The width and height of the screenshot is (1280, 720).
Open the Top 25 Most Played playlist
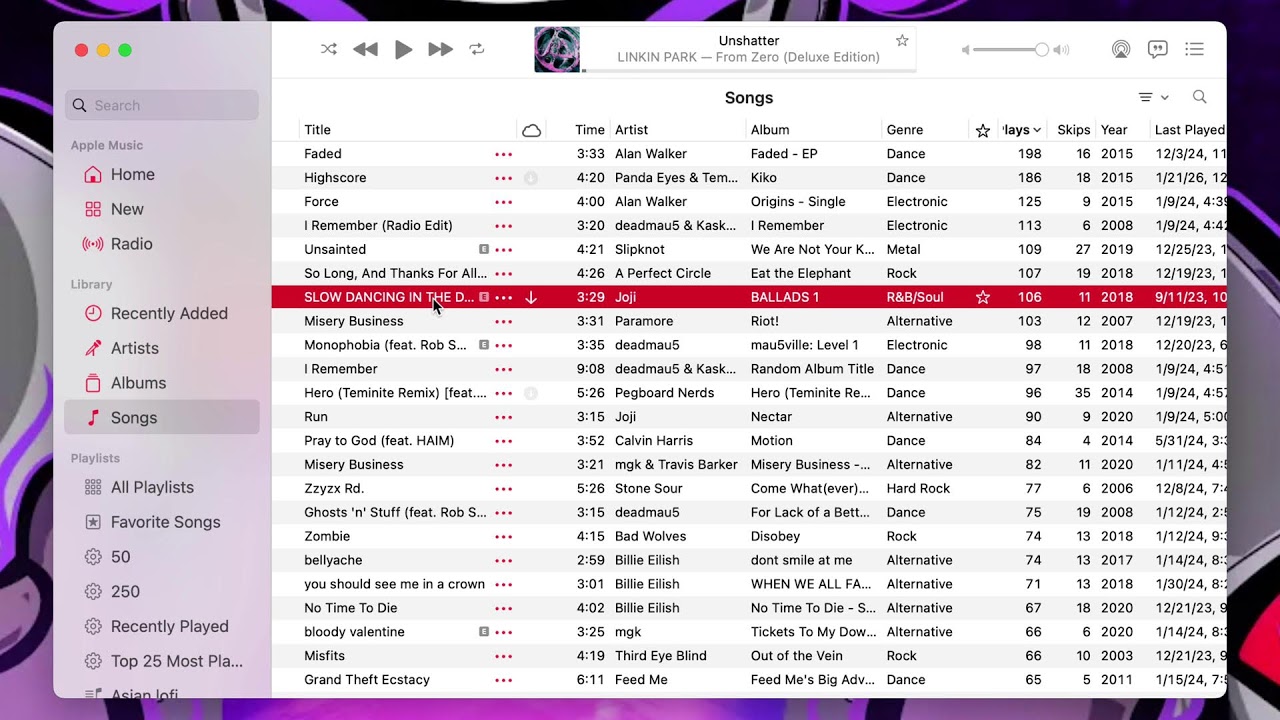tap(162, 661)
